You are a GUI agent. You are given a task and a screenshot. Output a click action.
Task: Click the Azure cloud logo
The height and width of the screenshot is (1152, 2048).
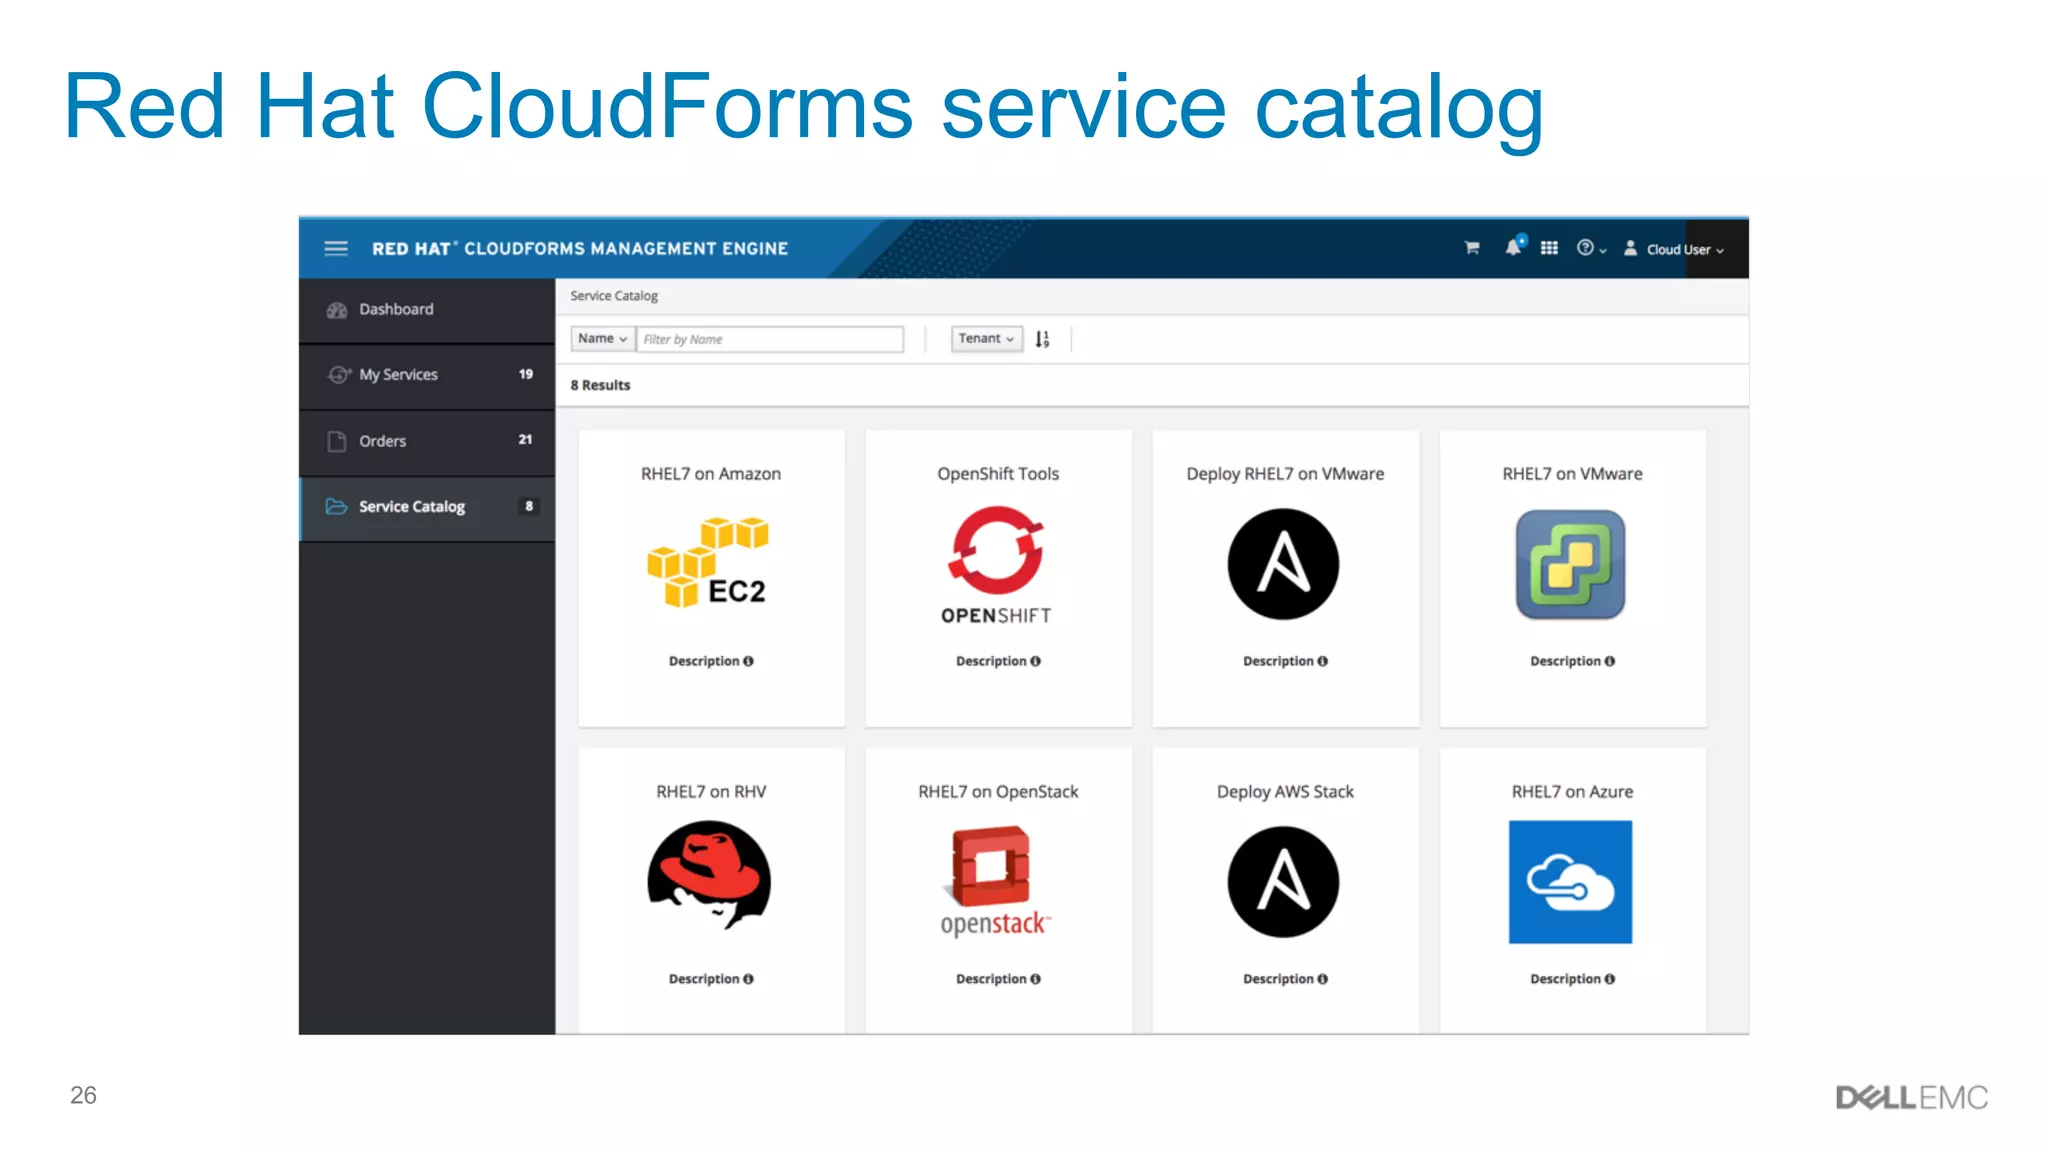click(x=1571, y=882)
